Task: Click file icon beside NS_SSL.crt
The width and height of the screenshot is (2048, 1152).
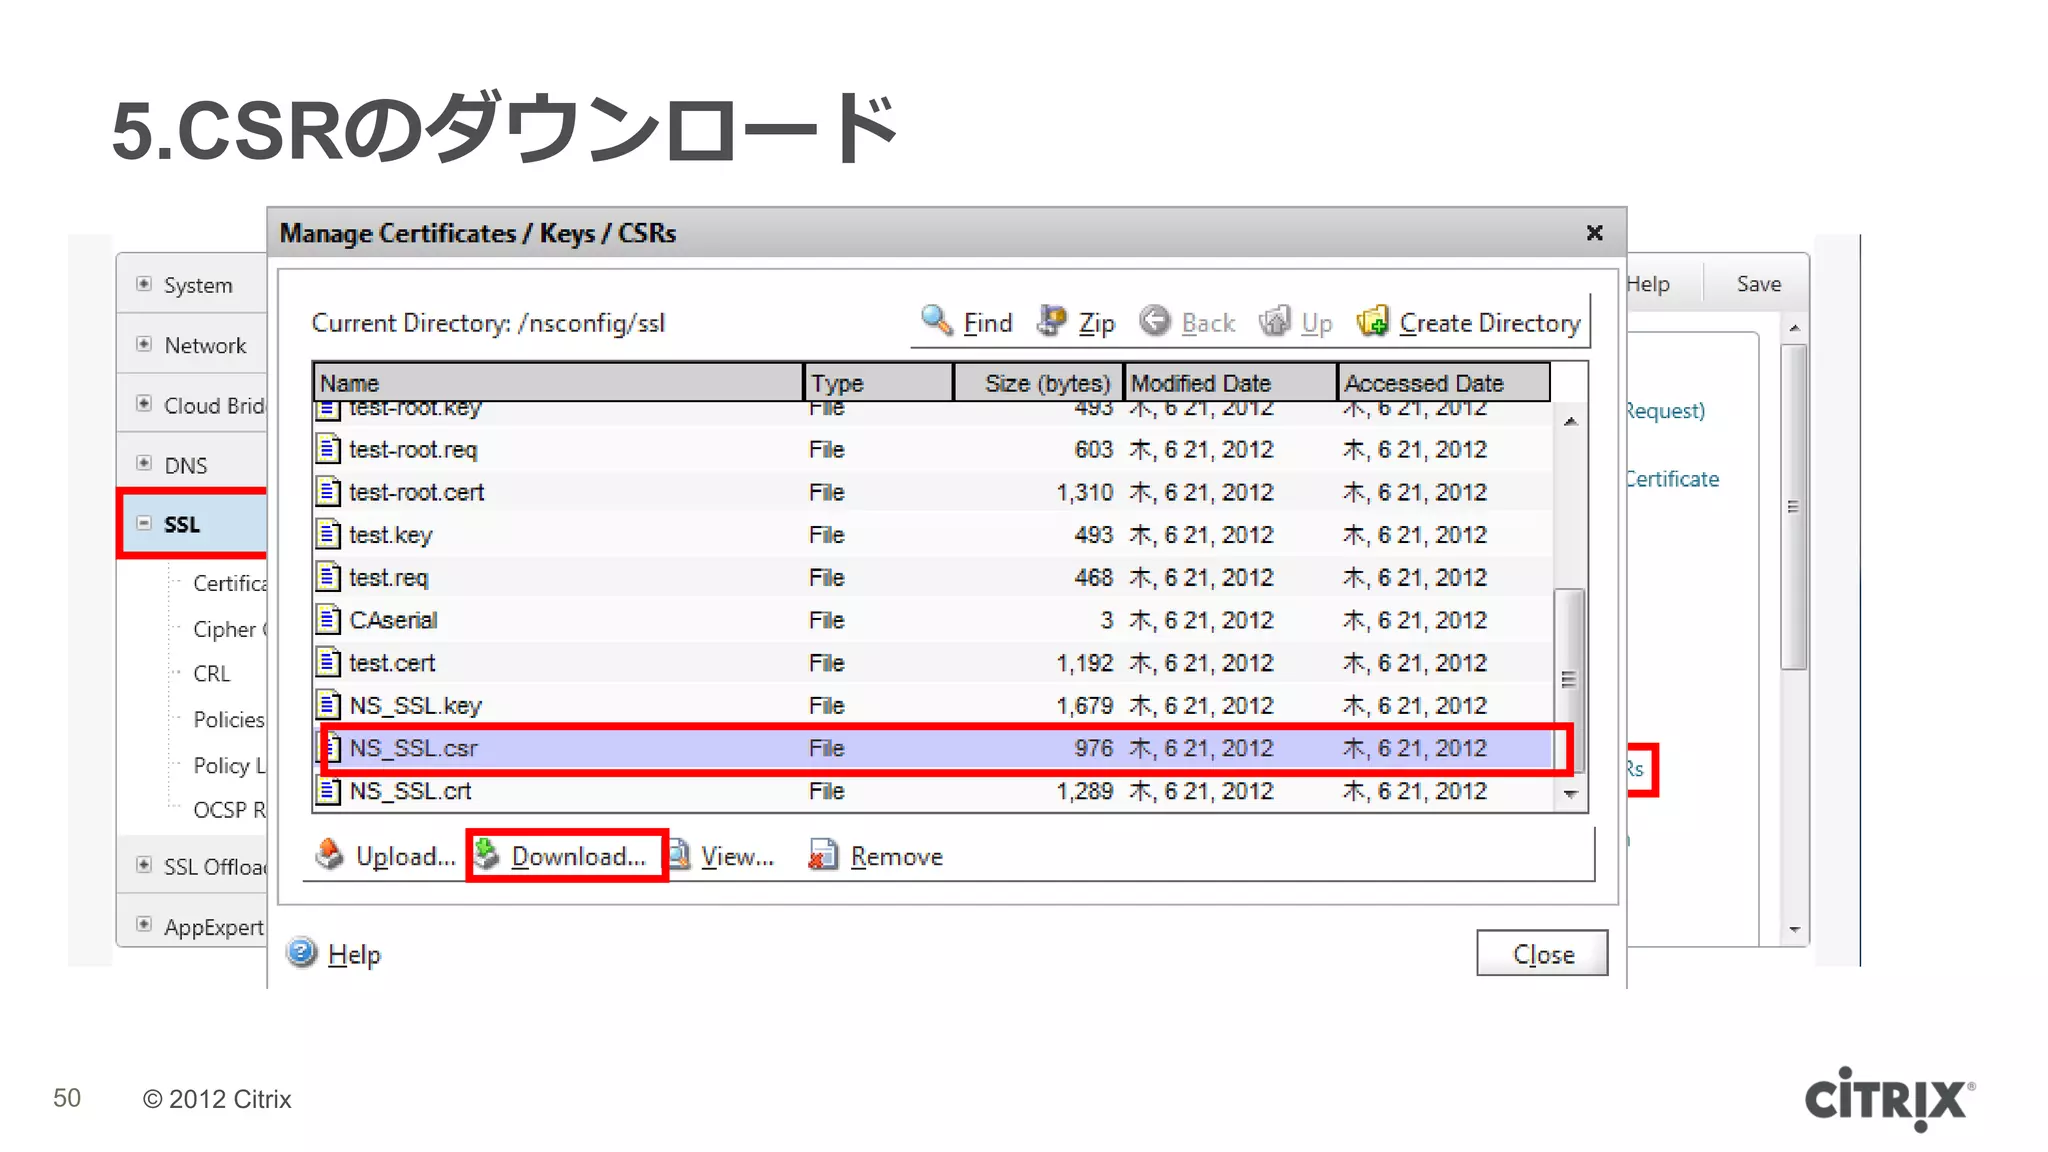Action: click(328, 791)
